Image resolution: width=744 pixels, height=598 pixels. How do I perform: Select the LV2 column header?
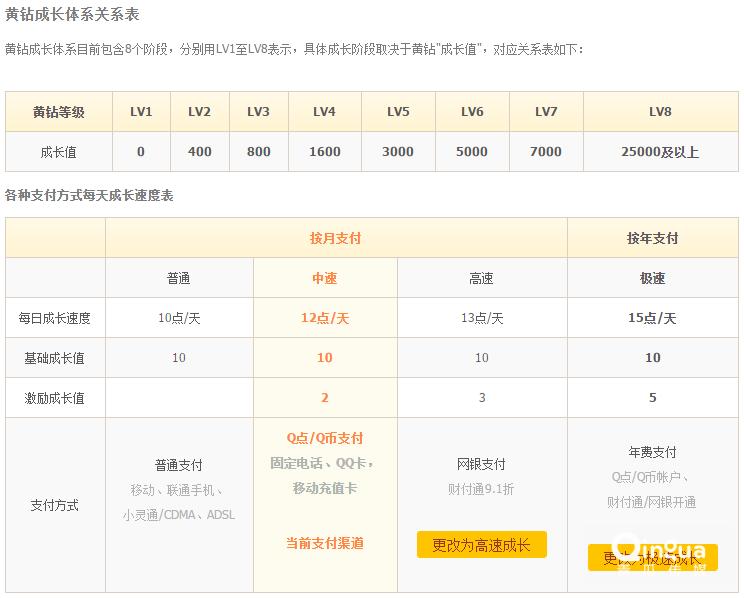coord(200,112)
